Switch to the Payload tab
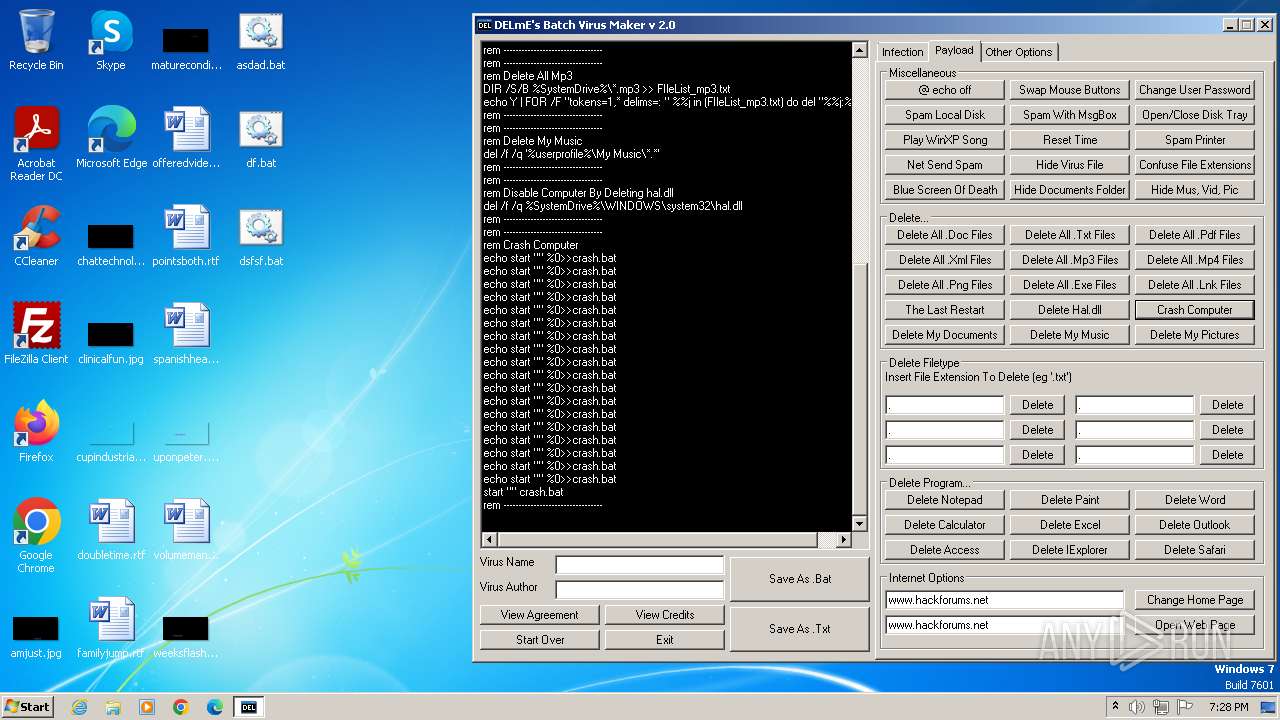Viewport: 1280px width, 720px height. [x=954, y=50]
